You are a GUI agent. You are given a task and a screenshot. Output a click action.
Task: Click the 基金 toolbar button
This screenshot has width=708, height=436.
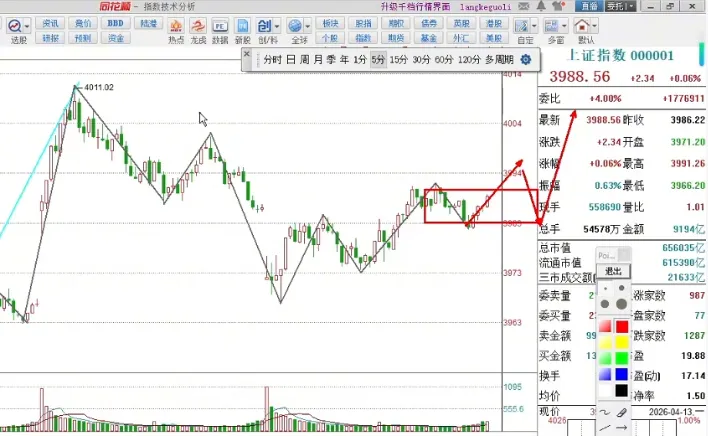[429, 38]
